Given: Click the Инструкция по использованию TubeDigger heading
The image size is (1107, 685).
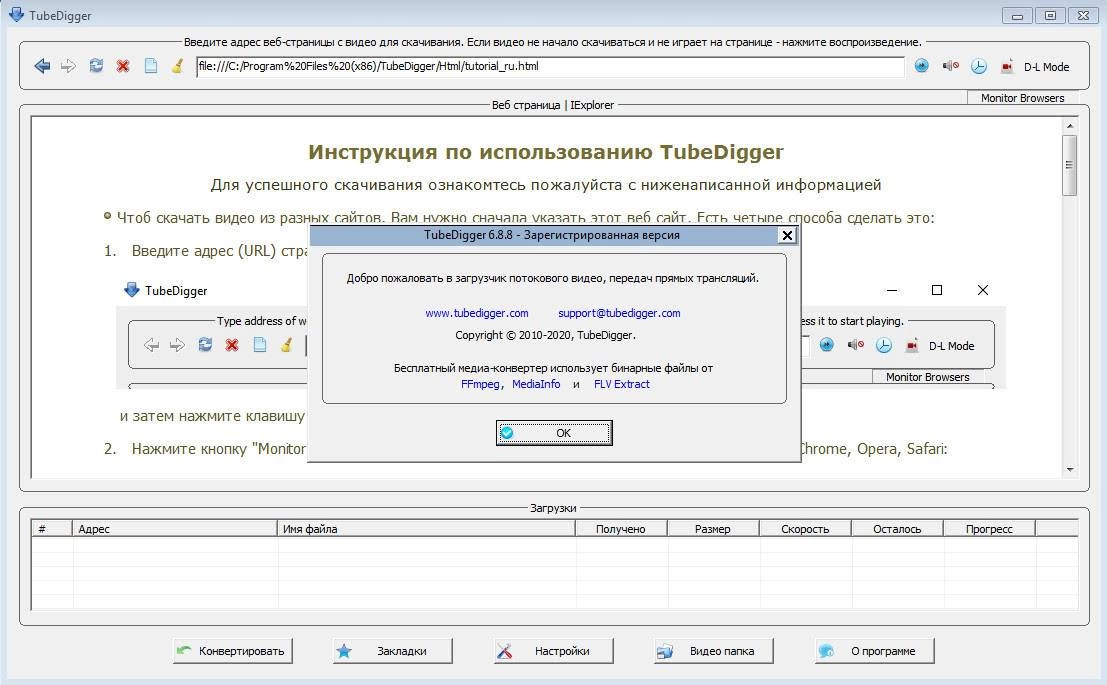Looking at the screenshot, I should [546, 152].
